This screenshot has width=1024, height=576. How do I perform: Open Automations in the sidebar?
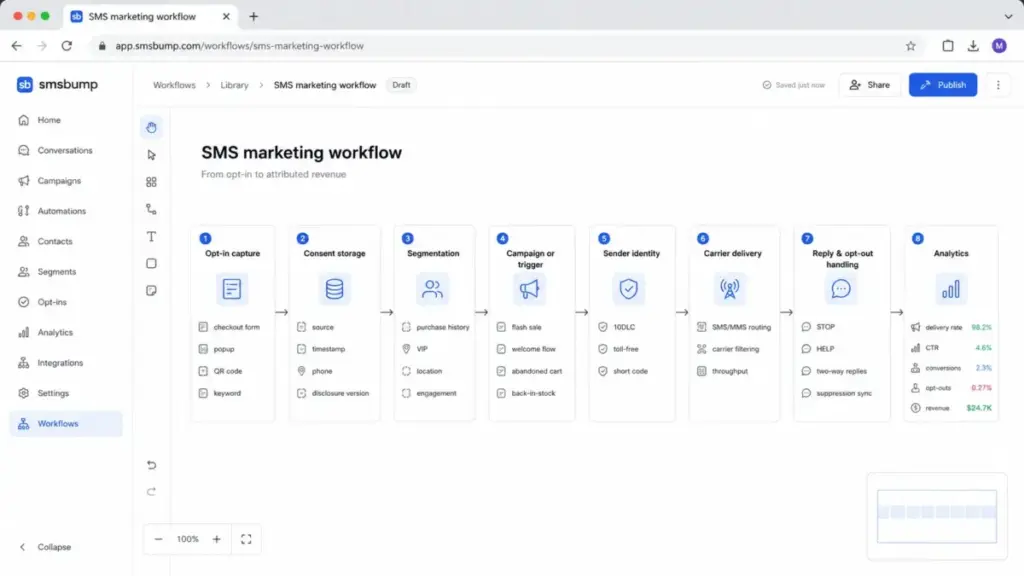coord(65,211)
